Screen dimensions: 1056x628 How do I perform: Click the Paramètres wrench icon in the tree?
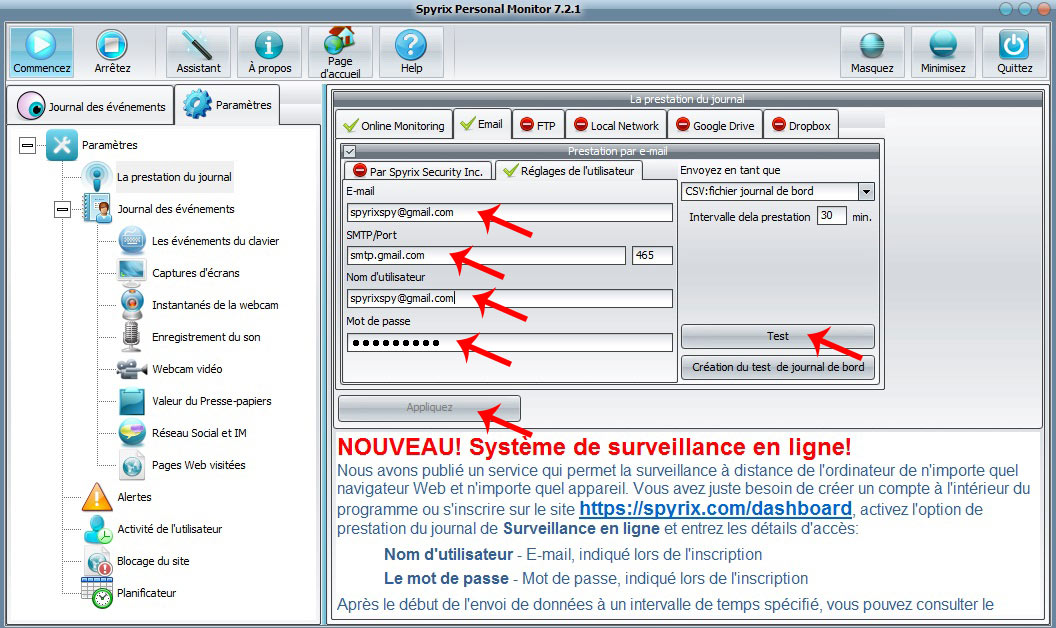tap(61, 145)
